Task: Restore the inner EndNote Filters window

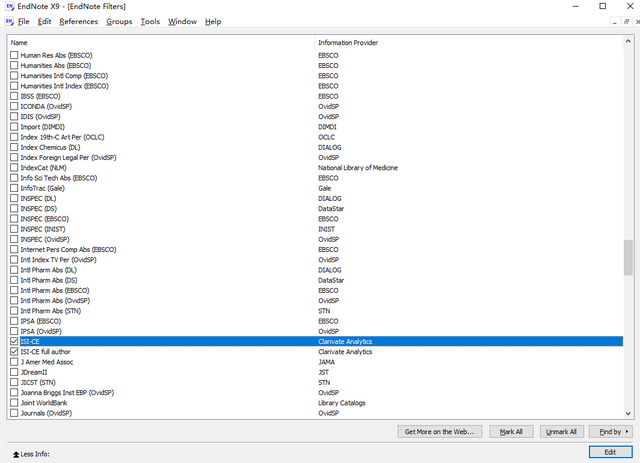Action: tap(627, 22)
